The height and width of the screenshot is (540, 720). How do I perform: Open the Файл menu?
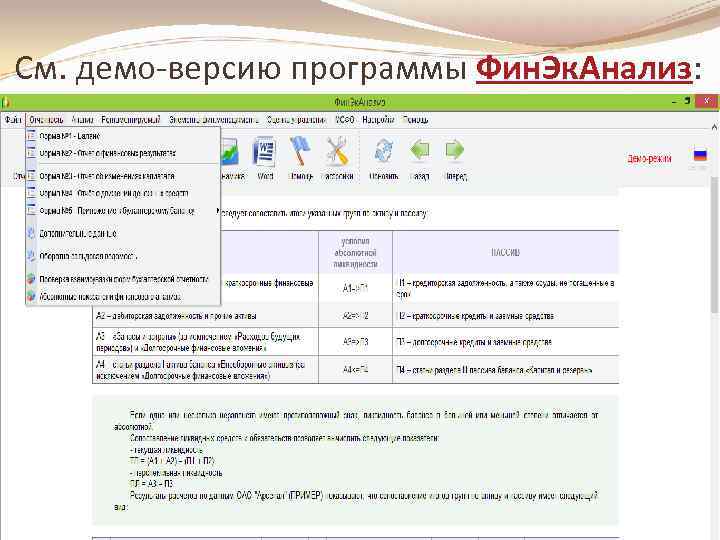tap(13, 119)
